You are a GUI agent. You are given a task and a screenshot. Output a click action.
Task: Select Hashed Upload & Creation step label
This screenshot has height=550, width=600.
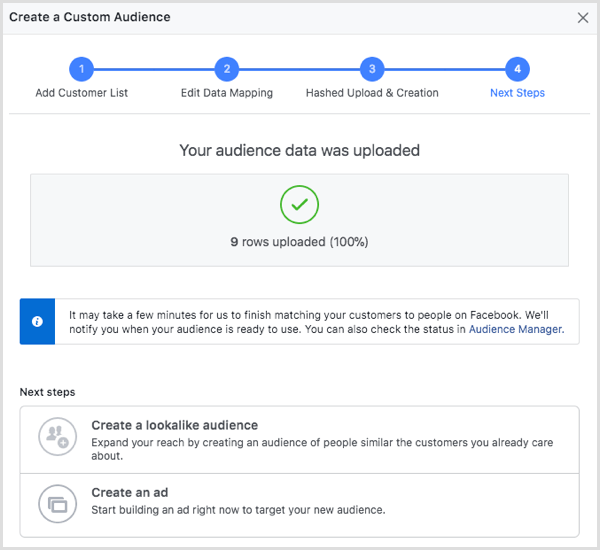click(372, 93)
